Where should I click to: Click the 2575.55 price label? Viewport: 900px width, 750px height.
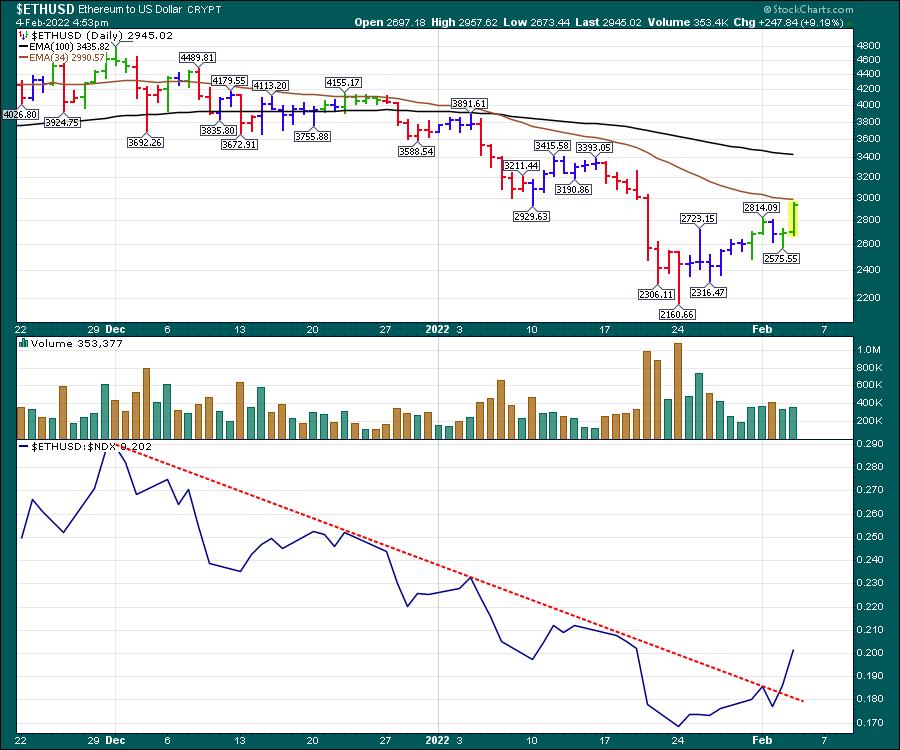784,258
